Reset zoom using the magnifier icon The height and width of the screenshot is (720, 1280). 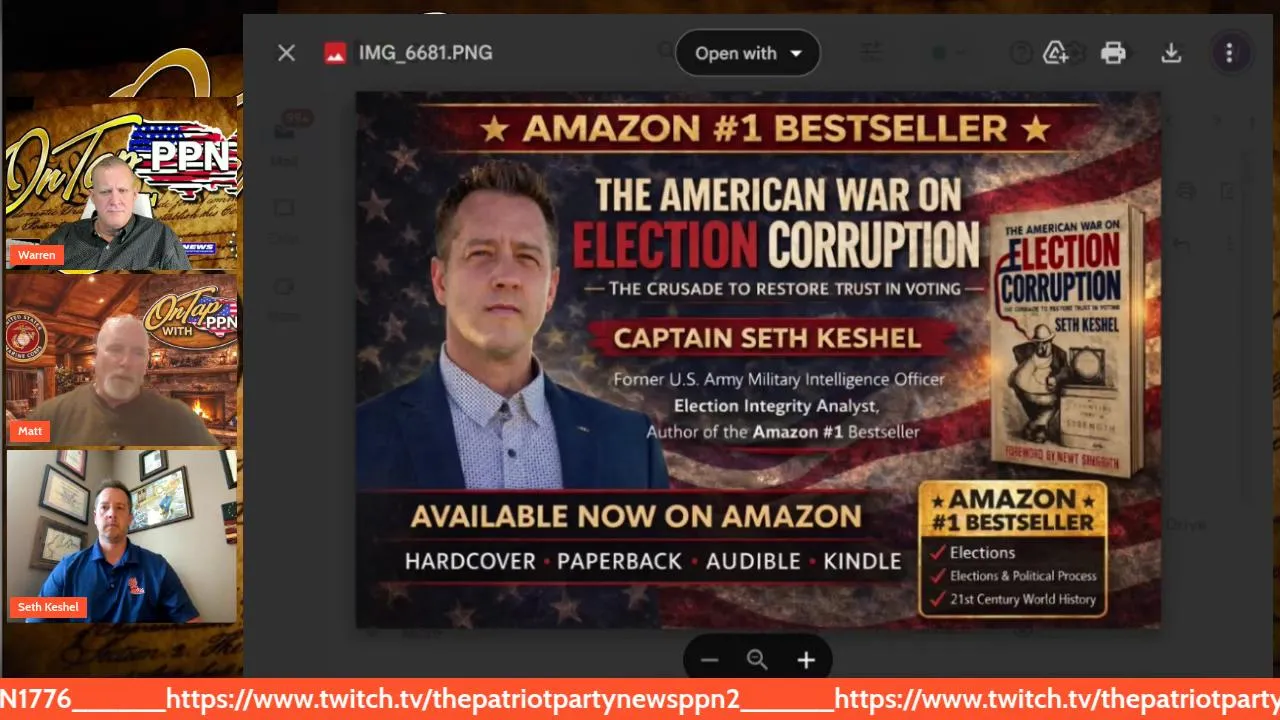757,660
